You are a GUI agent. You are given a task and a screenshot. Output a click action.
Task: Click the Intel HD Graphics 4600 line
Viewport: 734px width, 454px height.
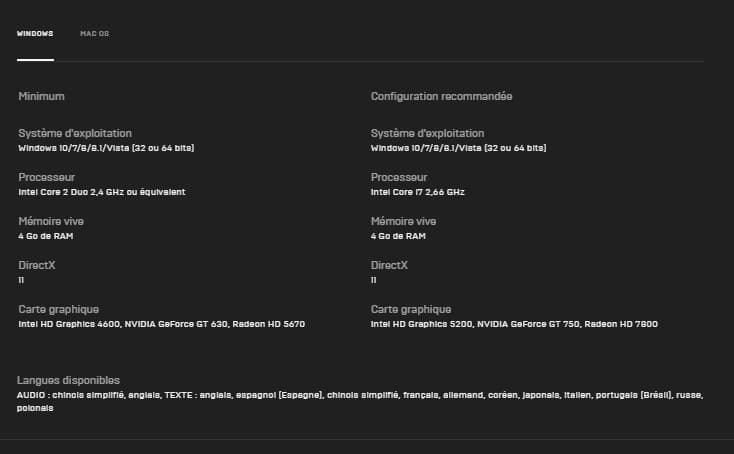pos(161,324)
